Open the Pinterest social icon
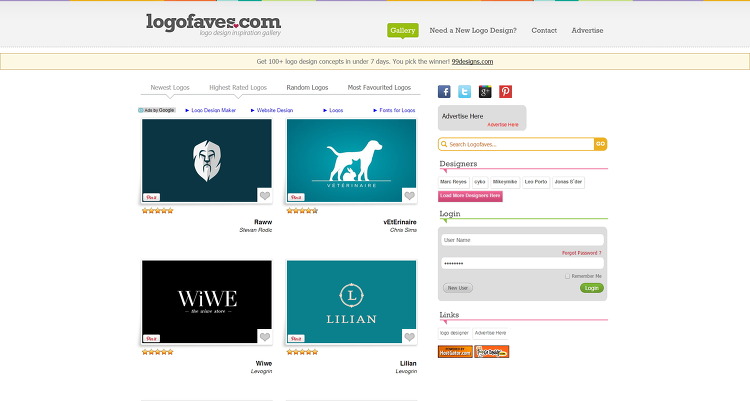 pos(506,91)
